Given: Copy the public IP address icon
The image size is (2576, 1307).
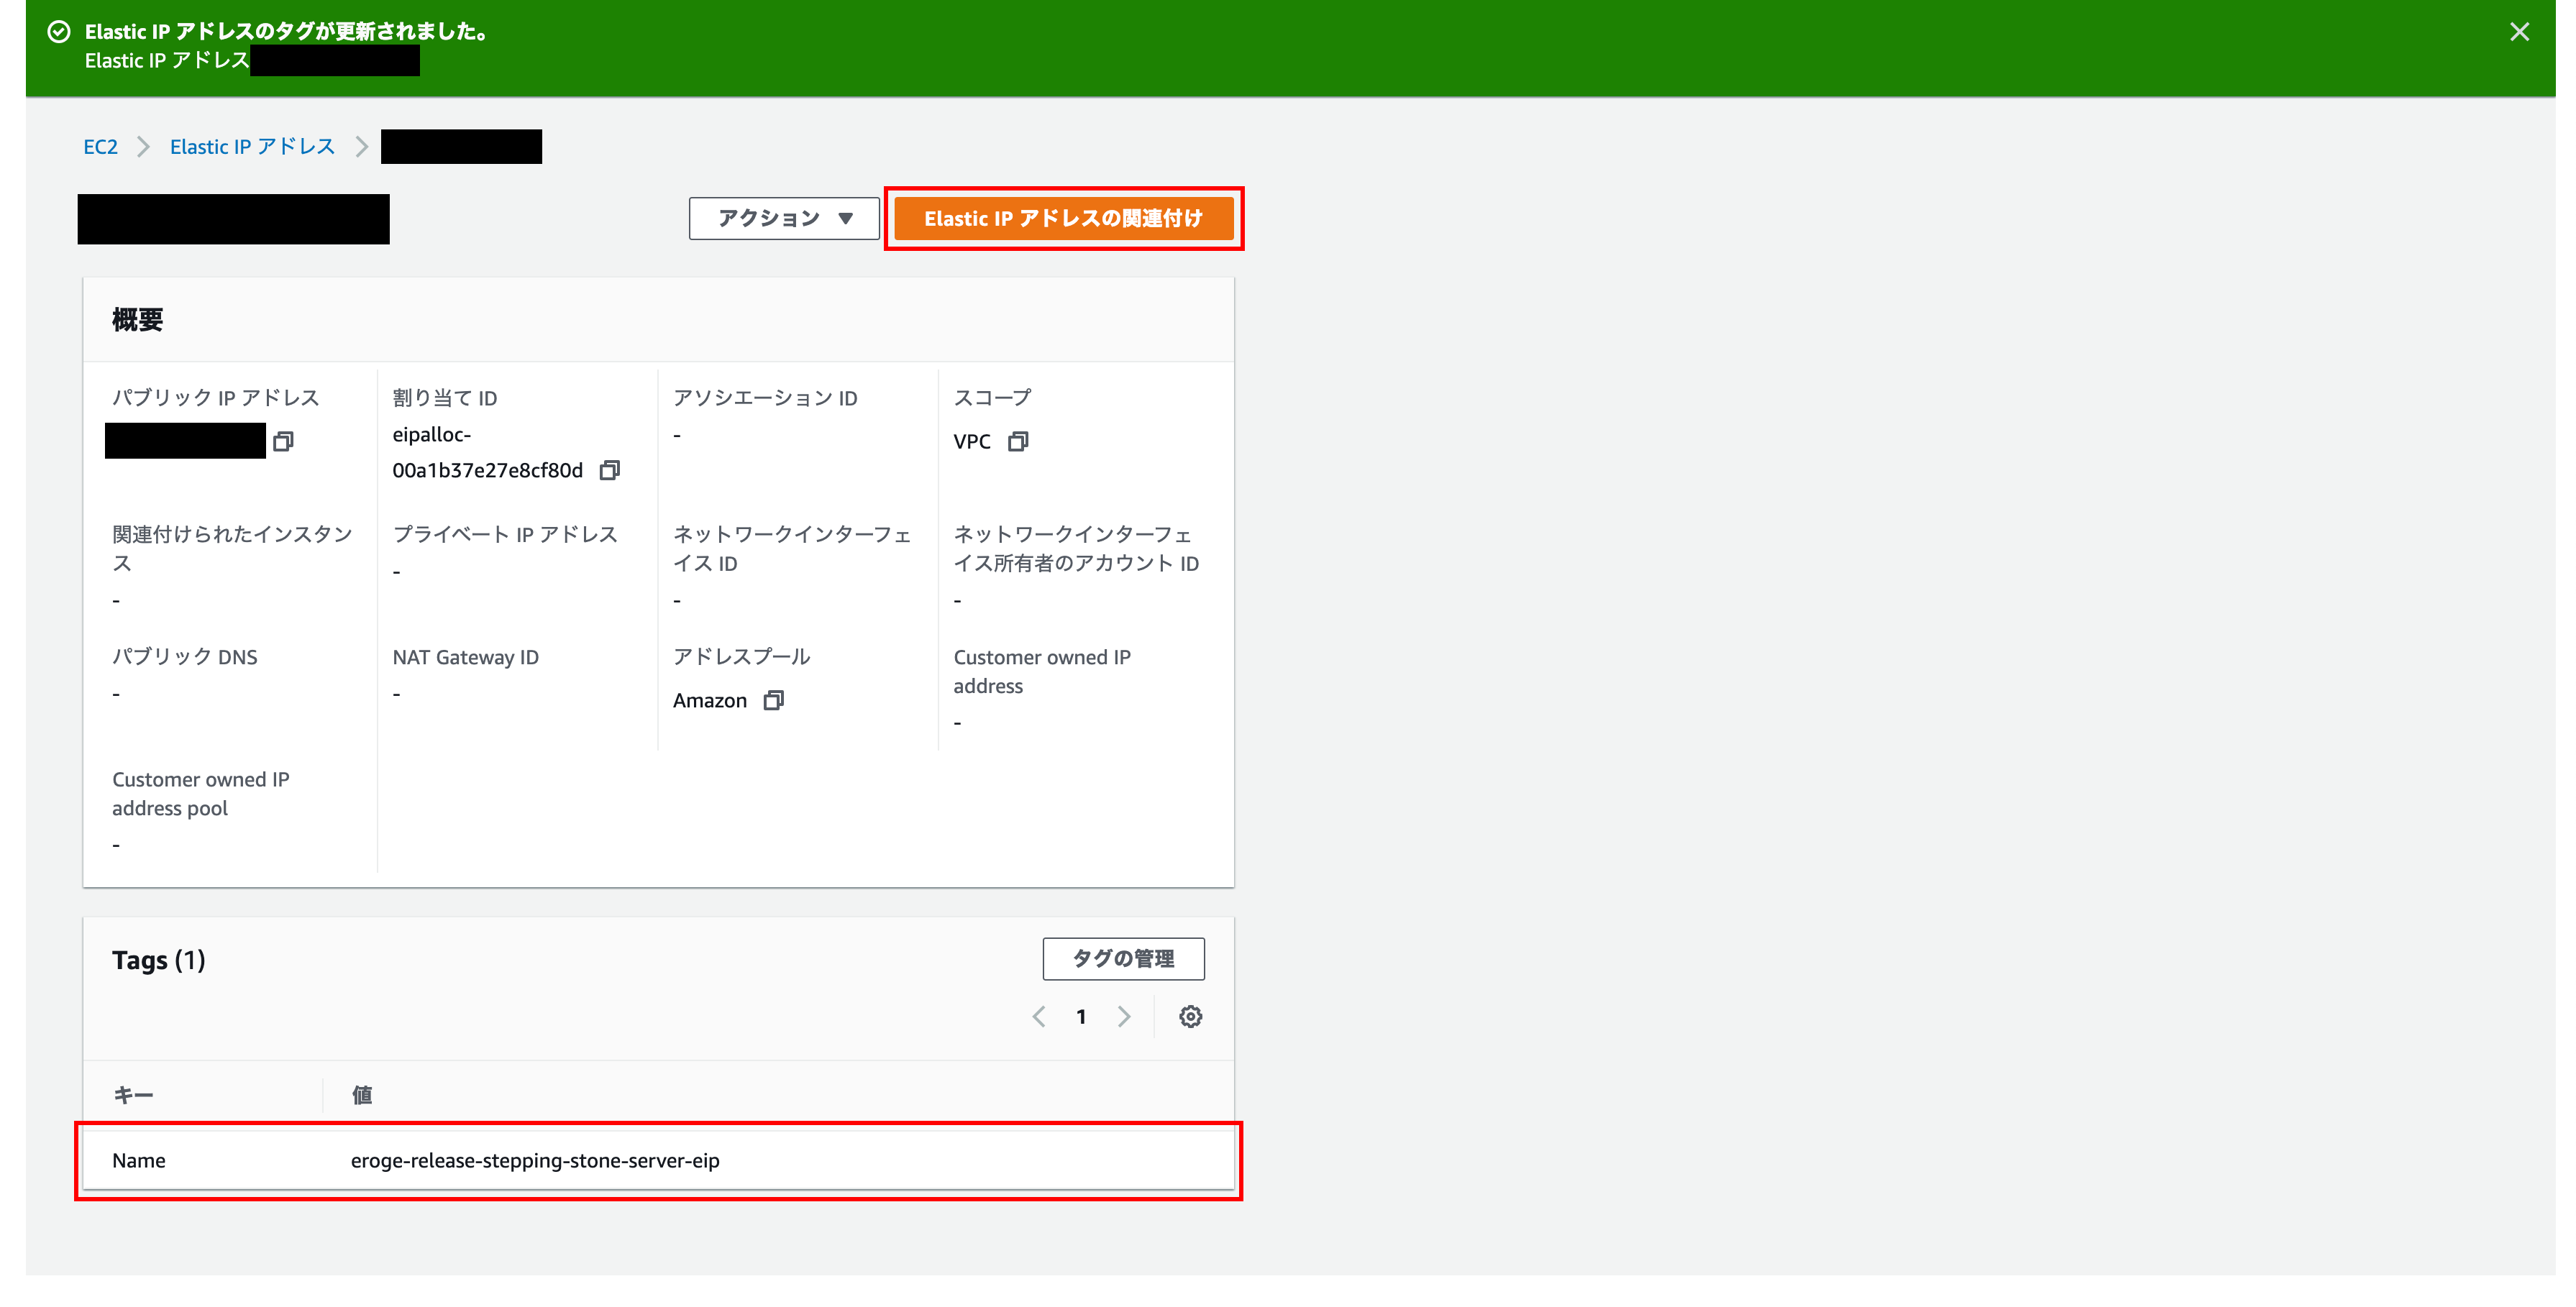Looking at the screenshot, I should tap(283, 441).
